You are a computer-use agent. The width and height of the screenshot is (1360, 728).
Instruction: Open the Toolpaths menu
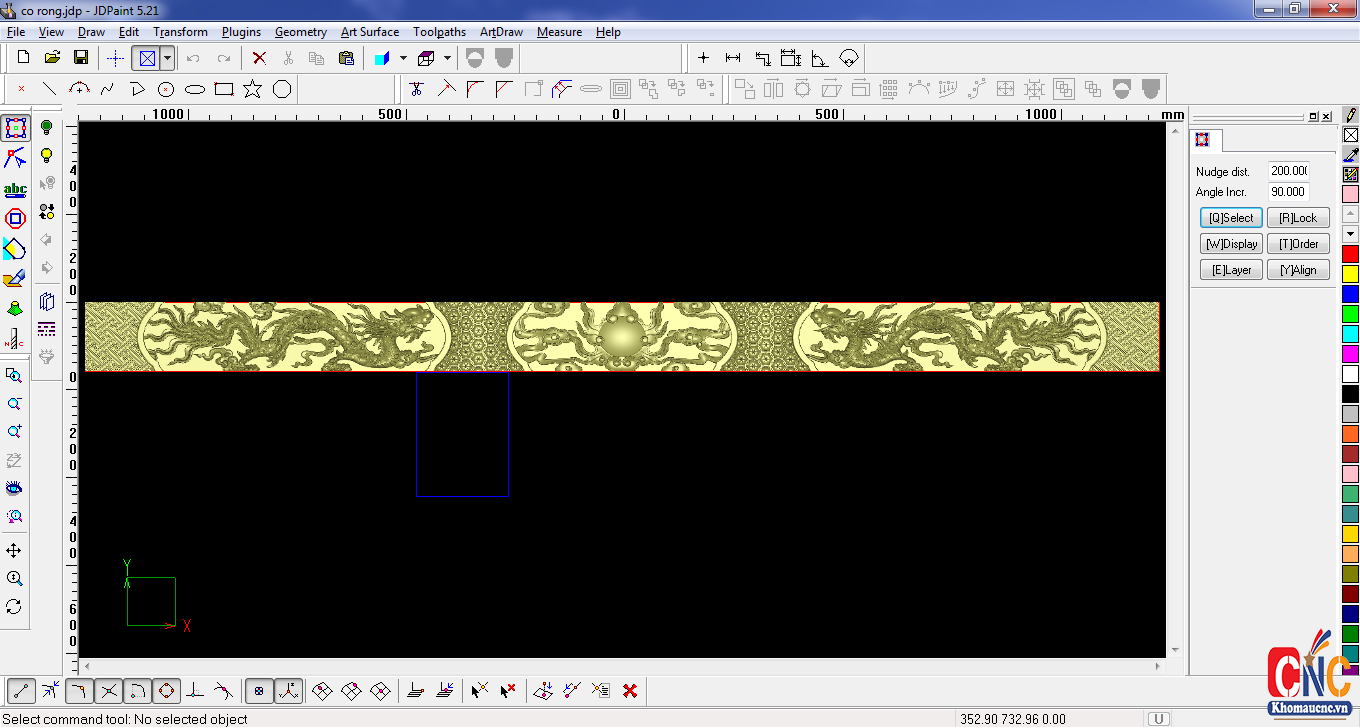click(x=439, y=32)
